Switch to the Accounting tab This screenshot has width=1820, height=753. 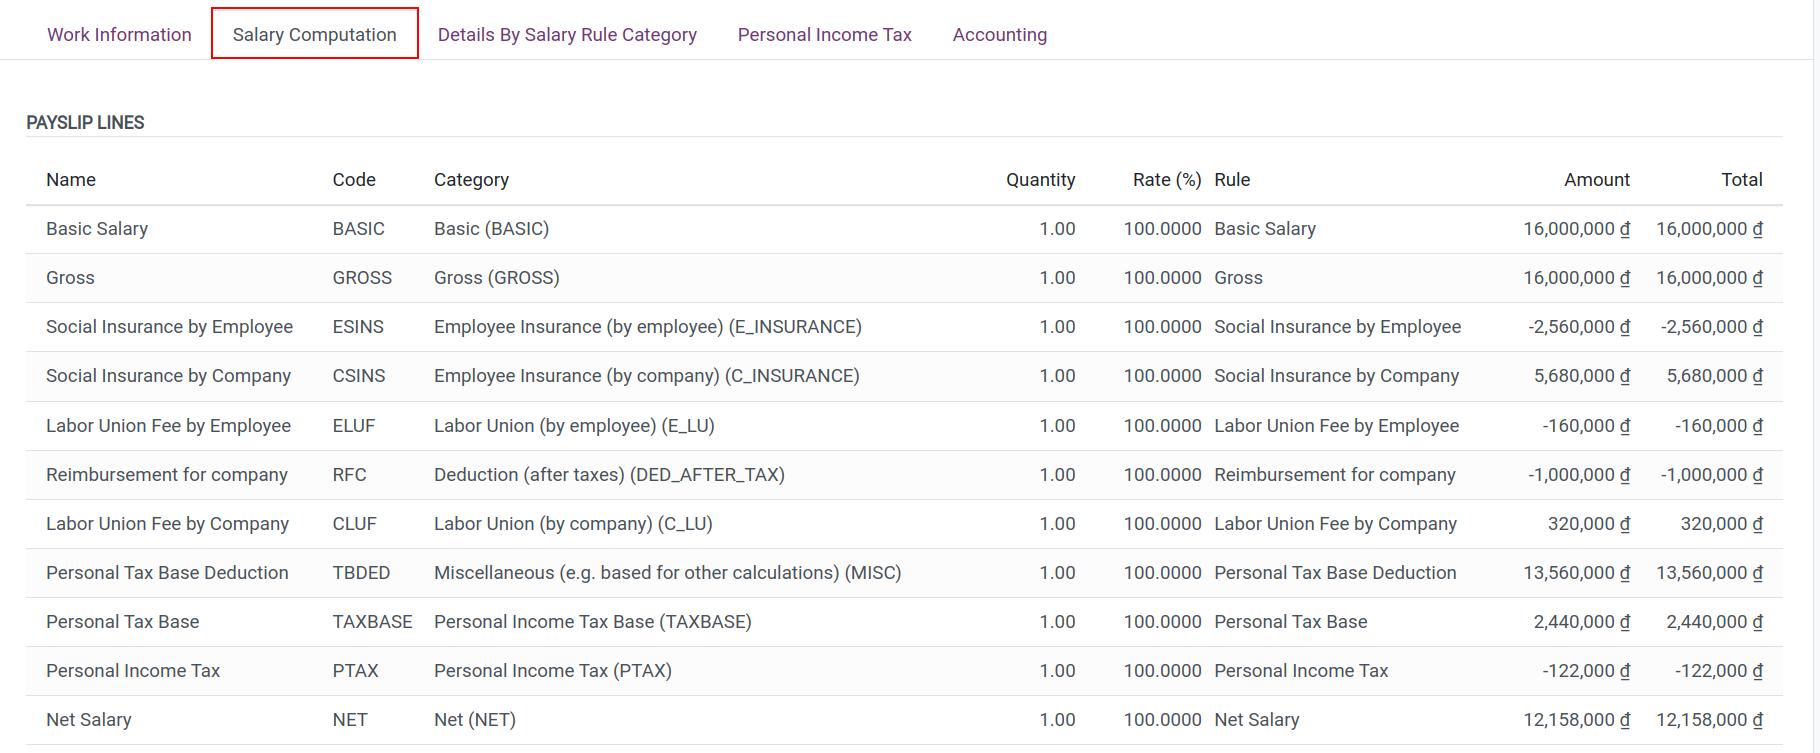point(1000,34)
